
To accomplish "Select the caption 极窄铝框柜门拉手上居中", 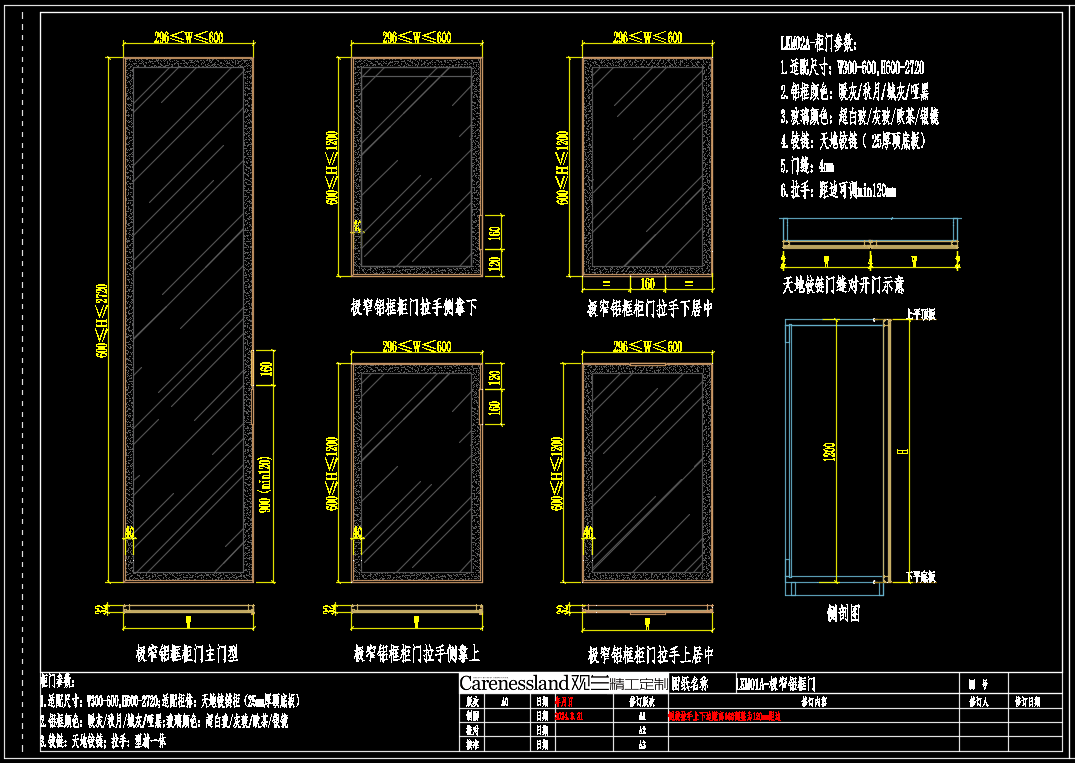I will pos(650,656).
